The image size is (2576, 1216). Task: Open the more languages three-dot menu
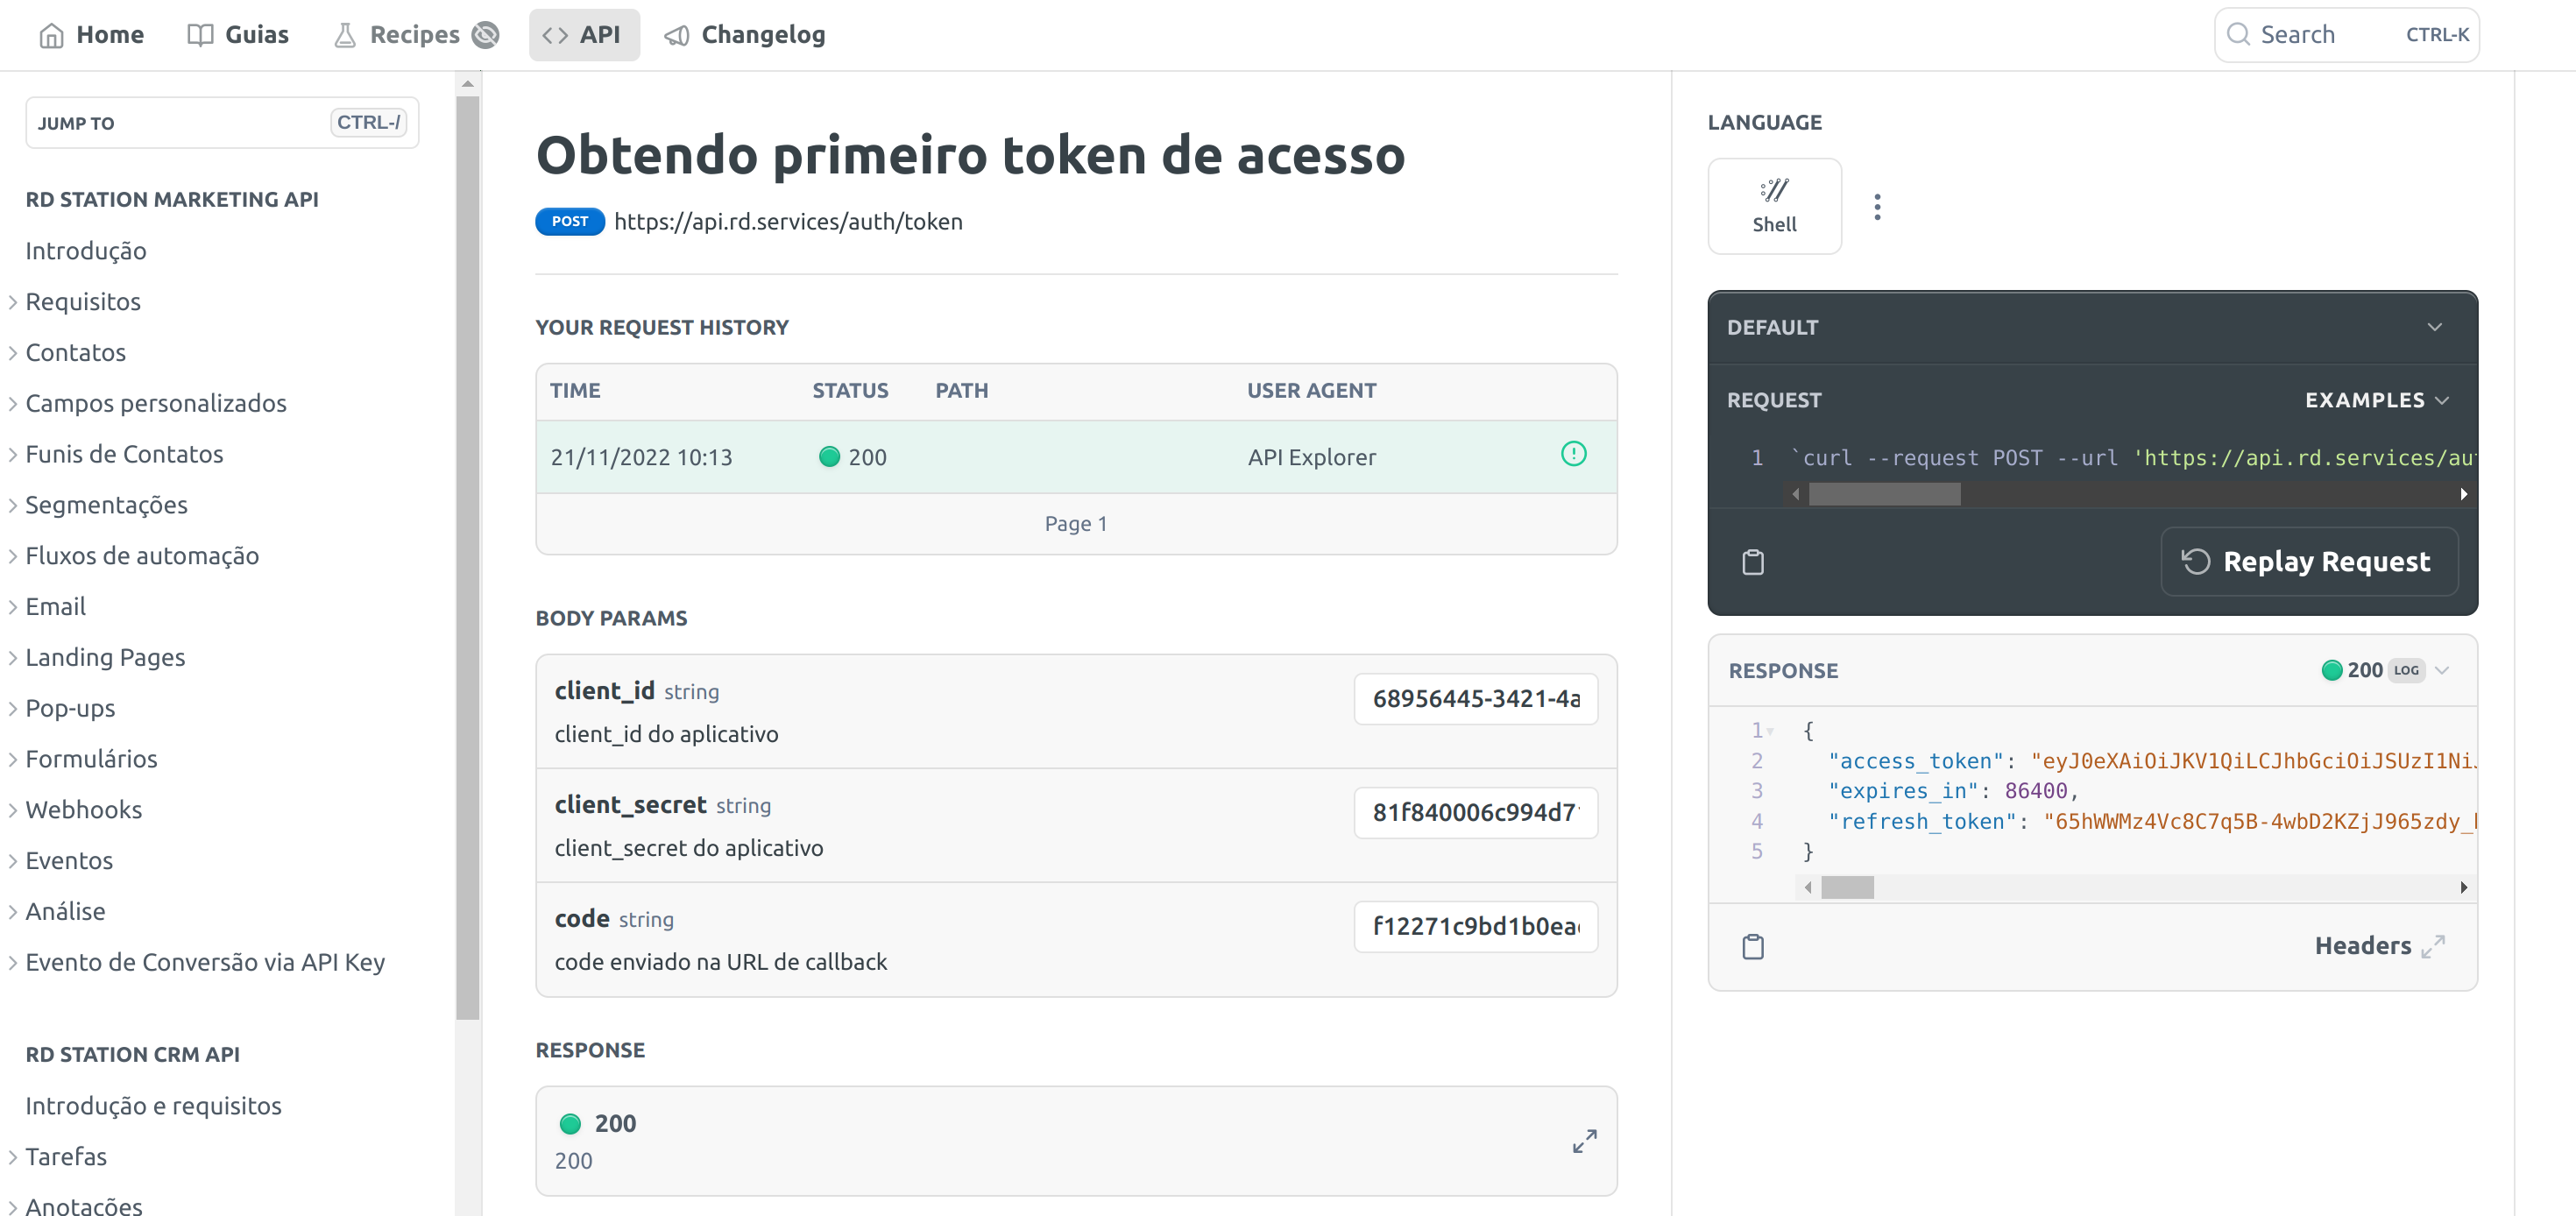1877,207
